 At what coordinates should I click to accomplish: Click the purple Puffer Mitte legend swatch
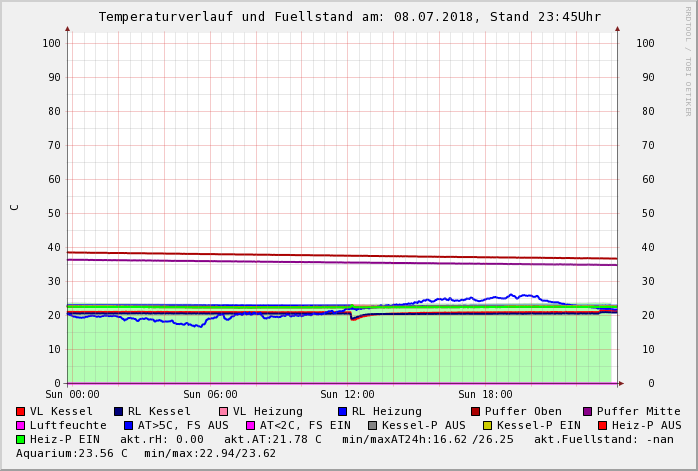[x=588, y=411]
